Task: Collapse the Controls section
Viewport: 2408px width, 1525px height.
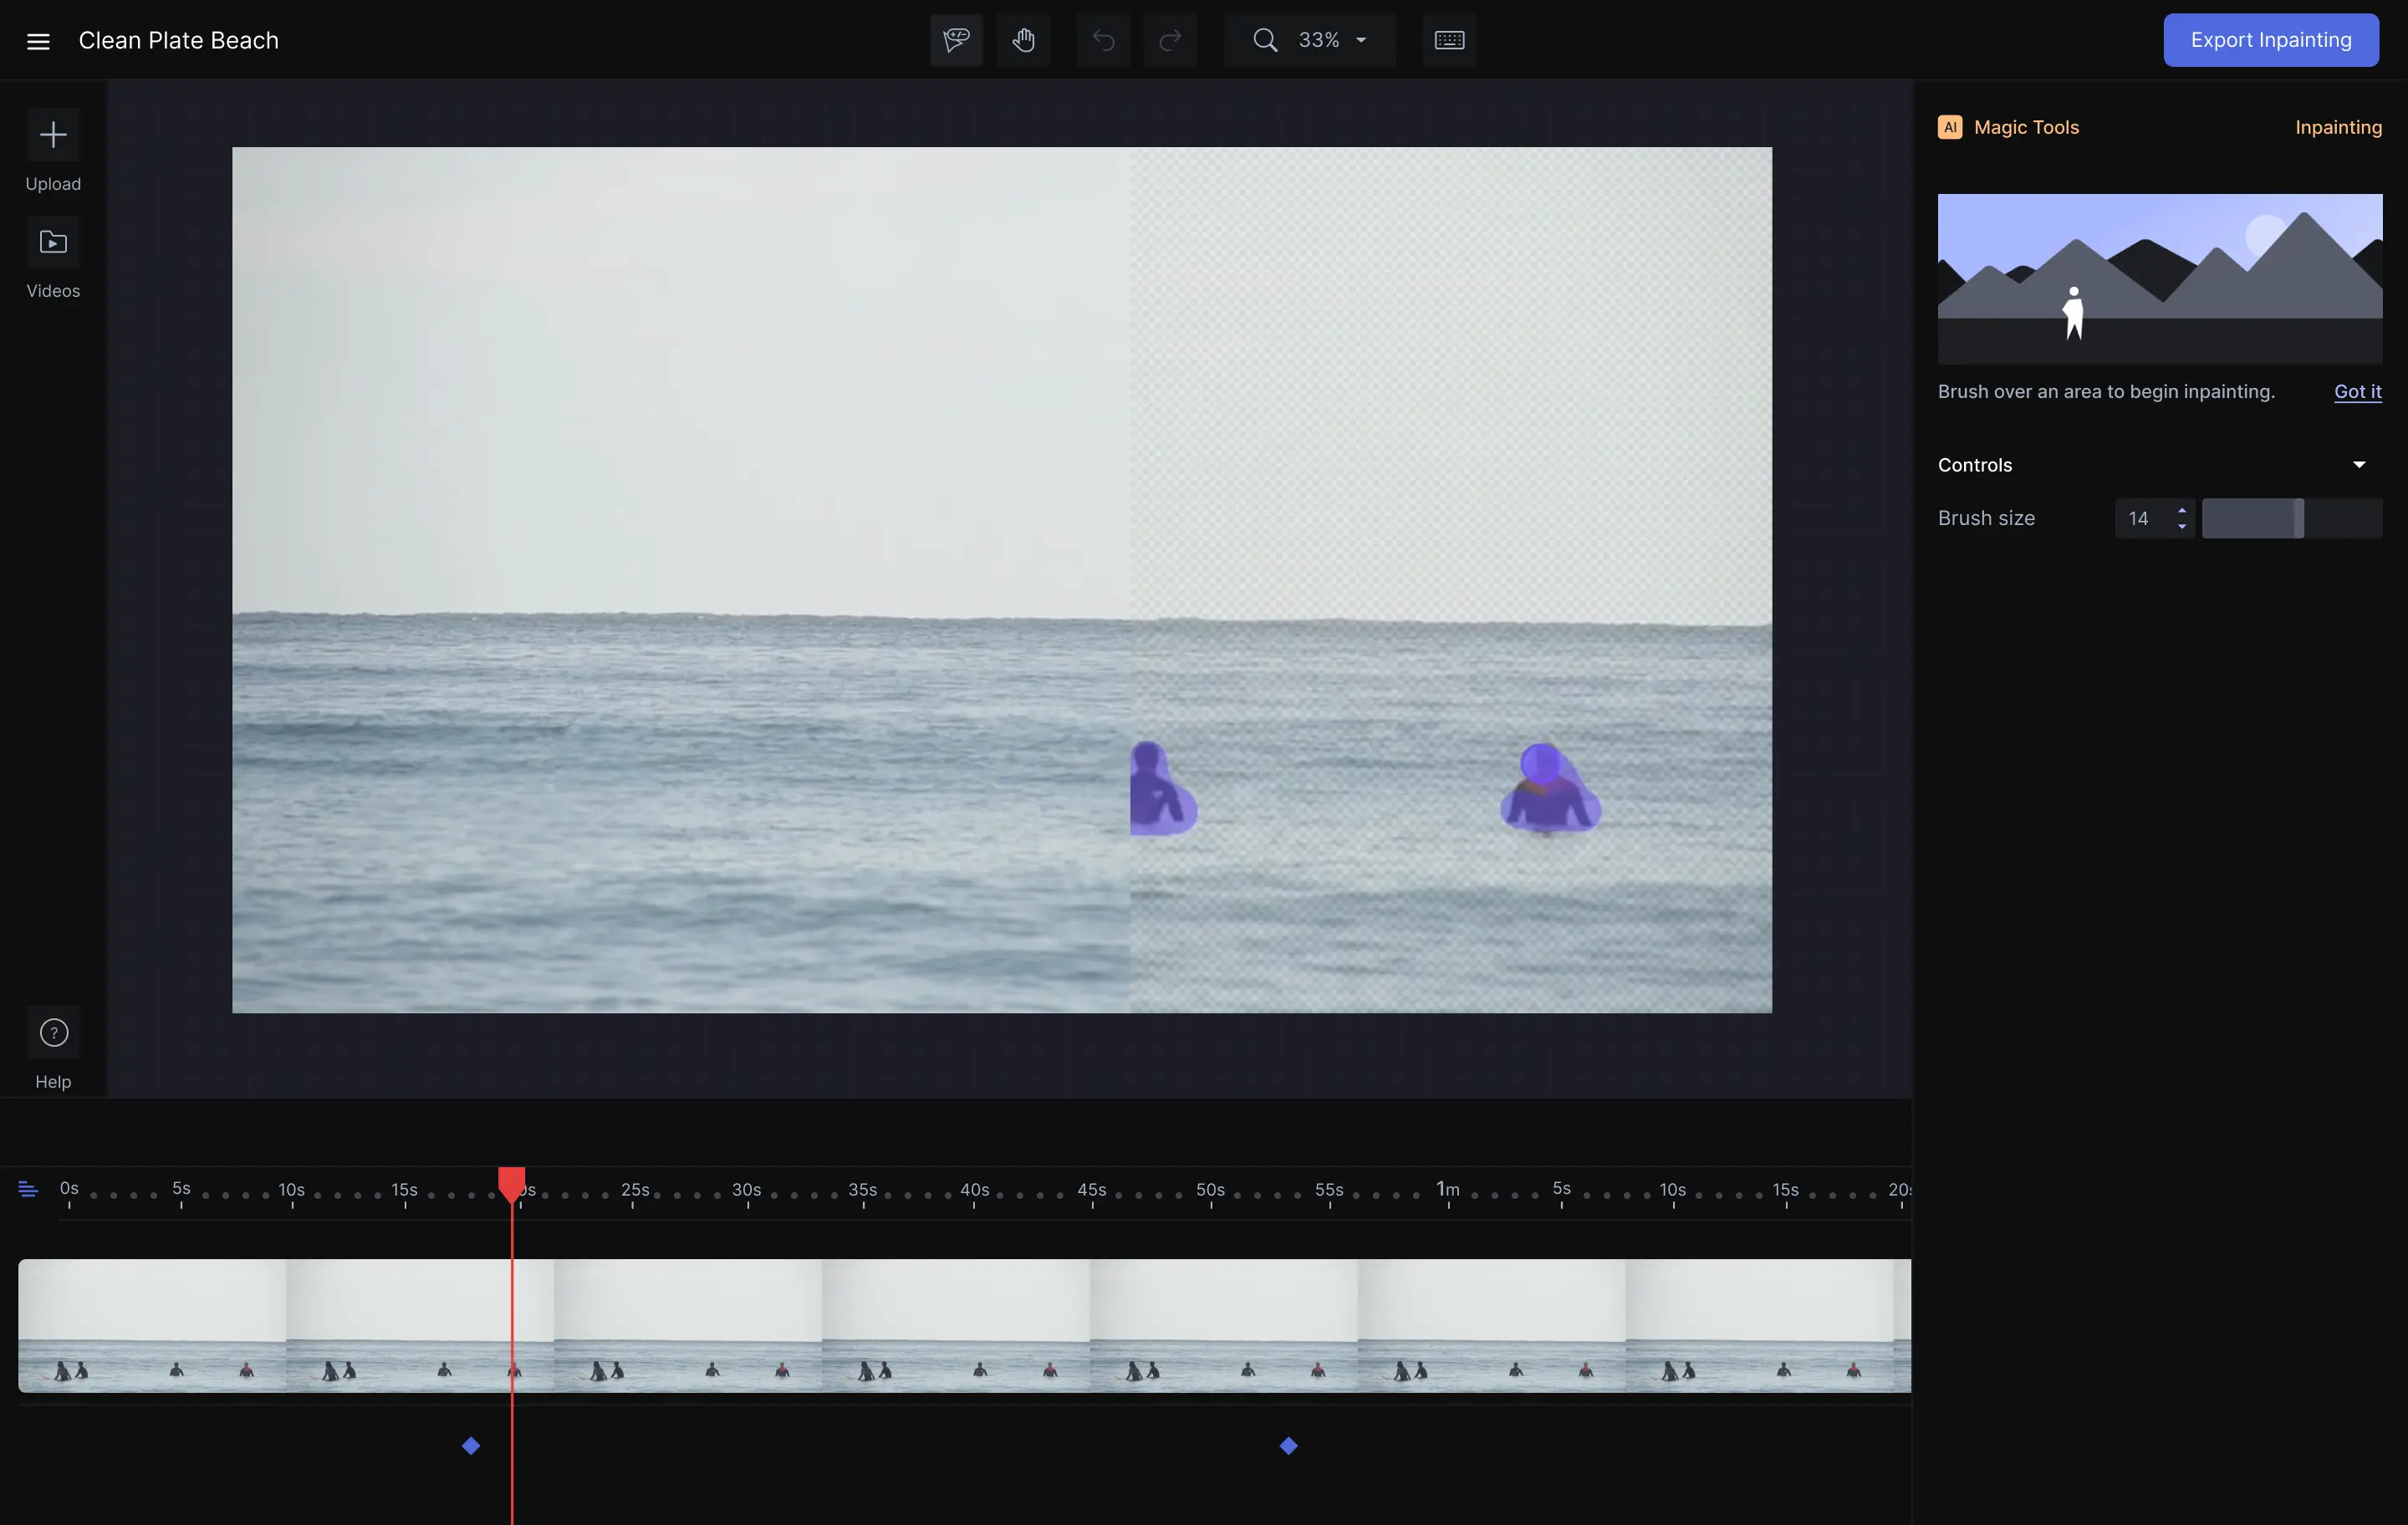Action: [x=2359, y=465]
